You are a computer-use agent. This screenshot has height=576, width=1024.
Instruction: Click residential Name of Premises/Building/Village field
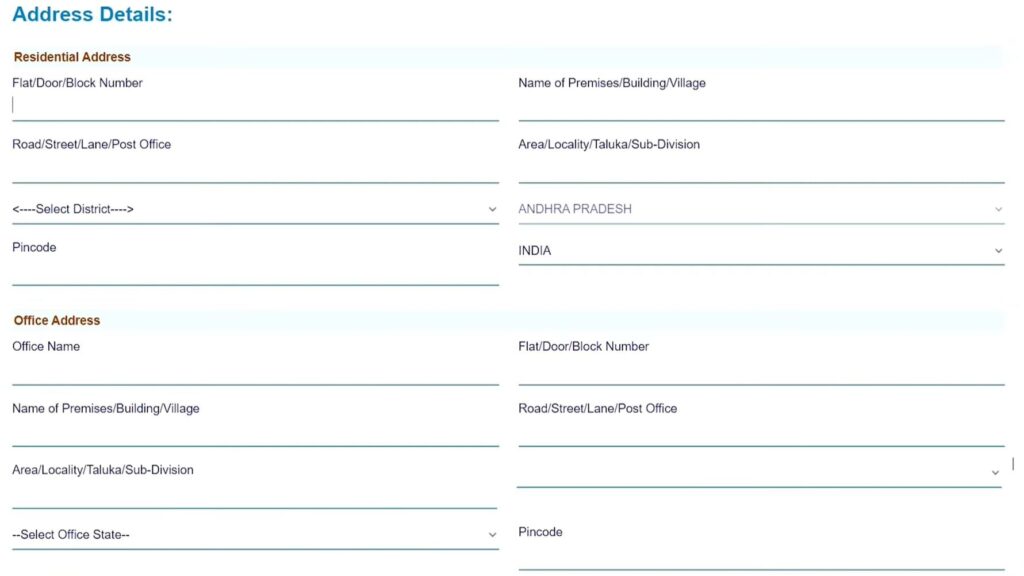pos(760,106)
